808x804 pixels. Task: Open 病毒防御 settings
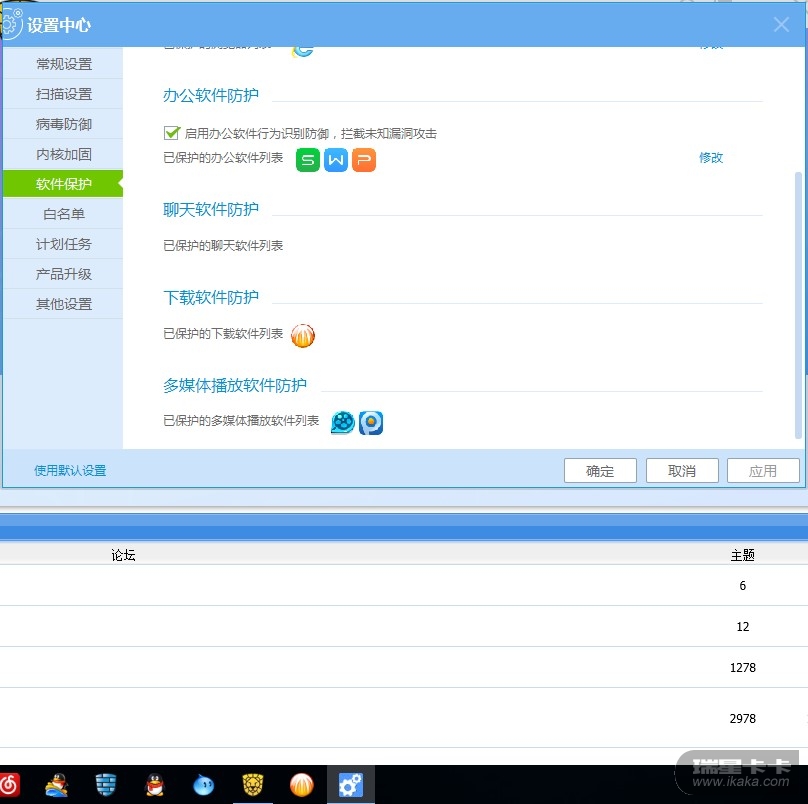[x=63, y=124]
